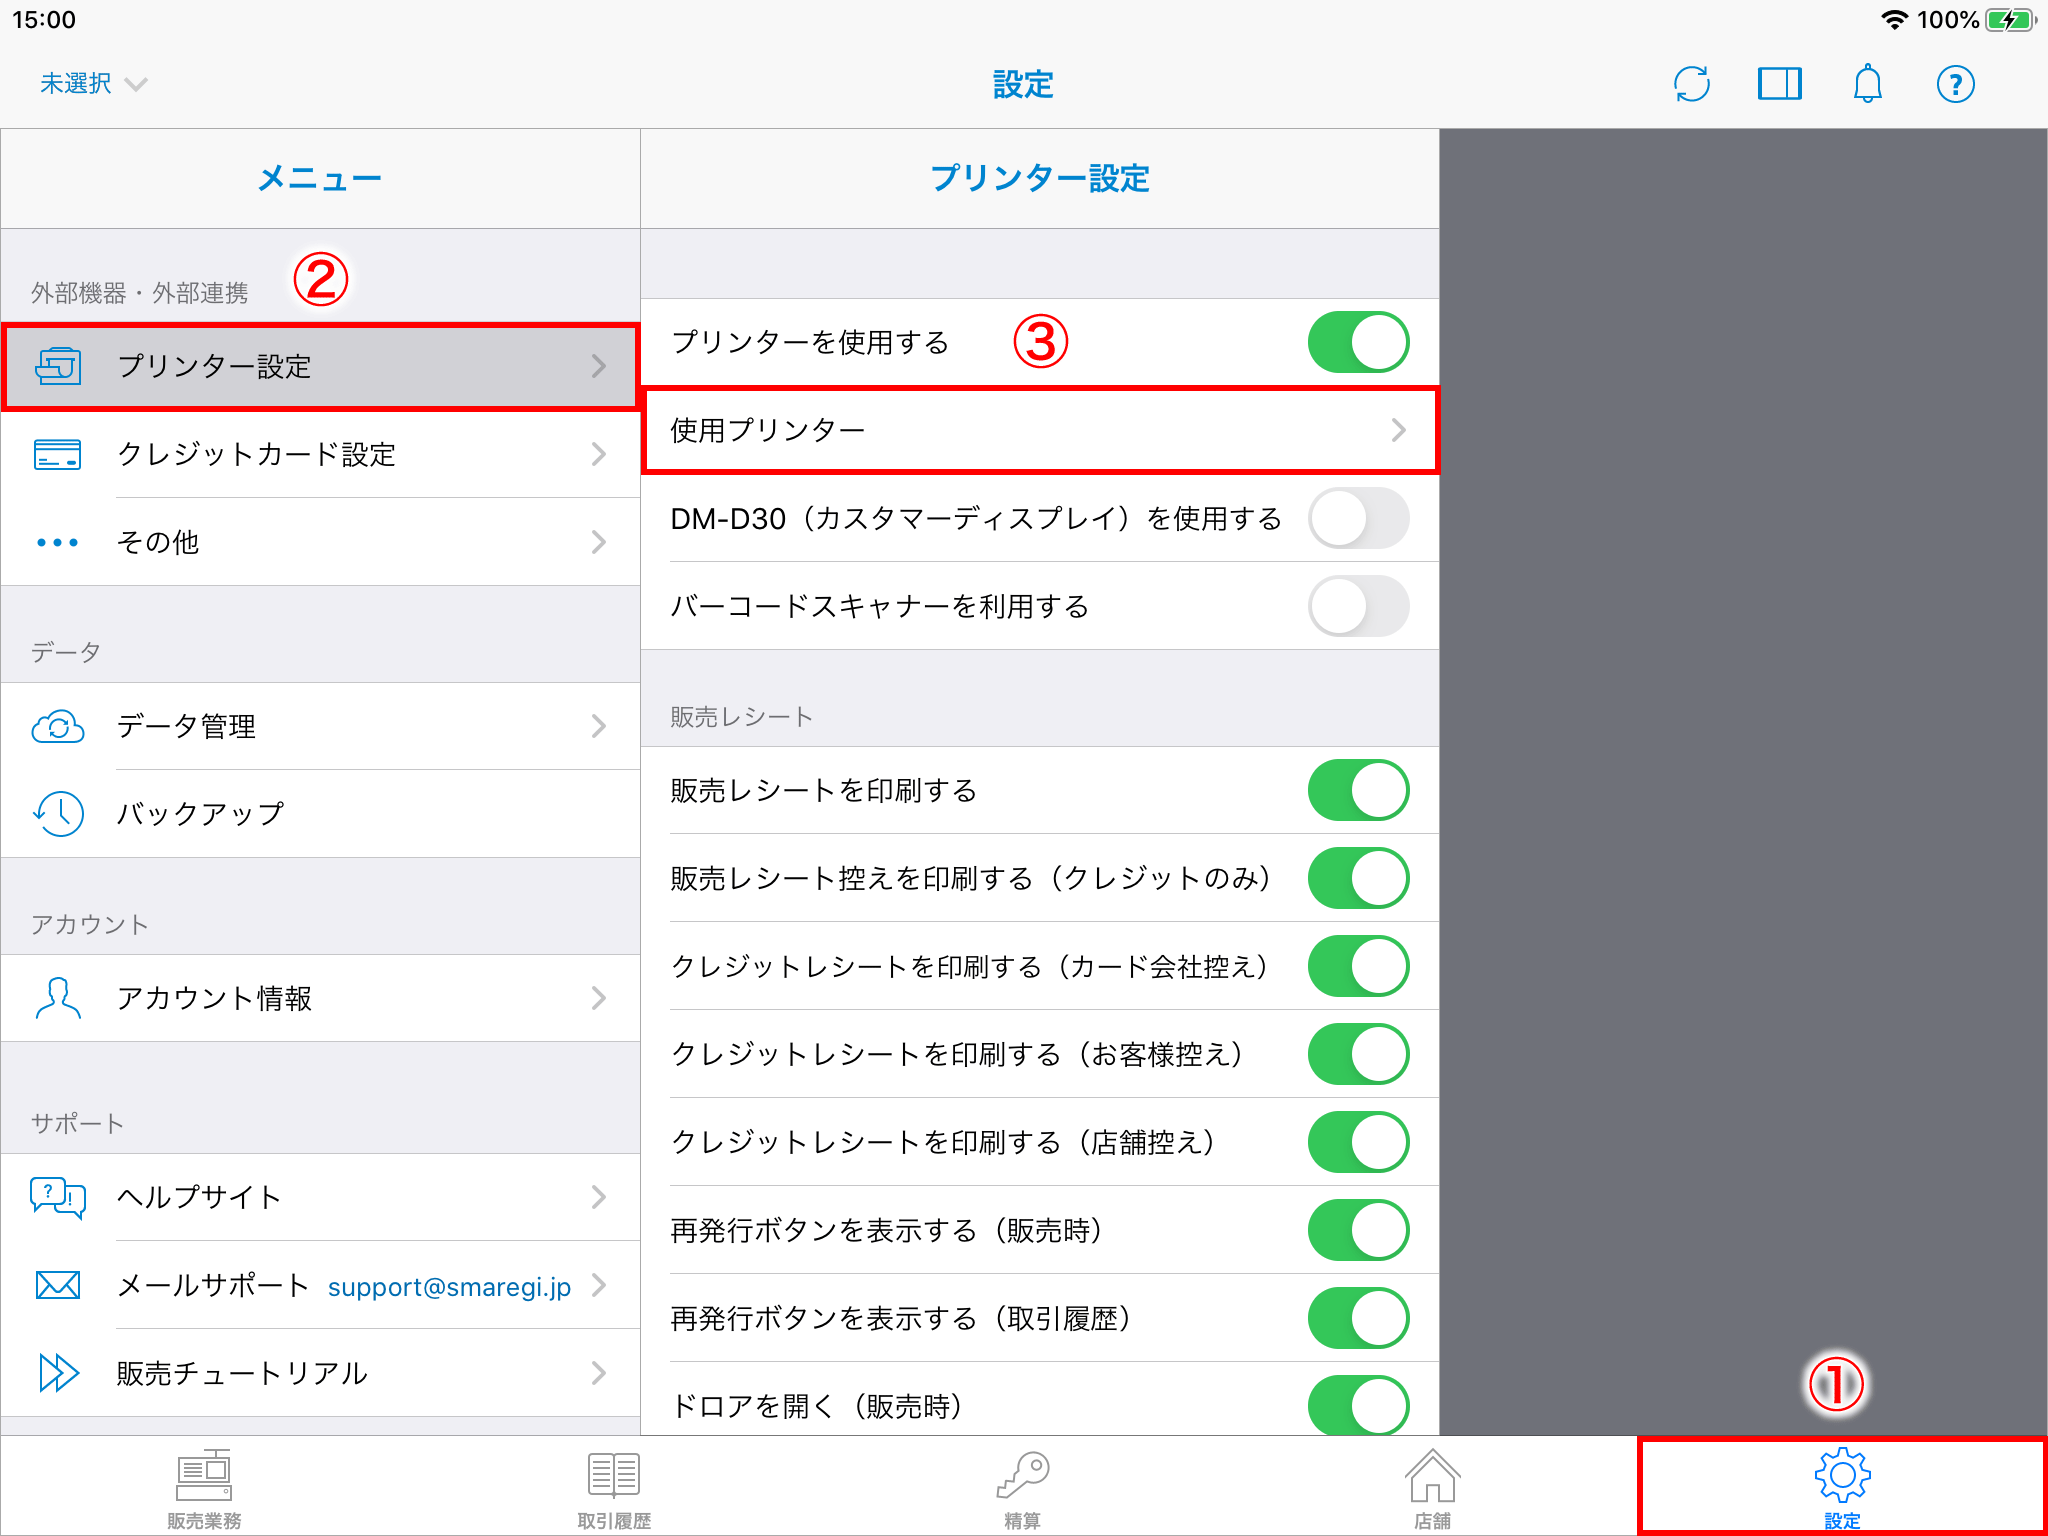The image size is (2048, 1536).
Task: Open notifications bell icon
Action: click(1867, 84)
